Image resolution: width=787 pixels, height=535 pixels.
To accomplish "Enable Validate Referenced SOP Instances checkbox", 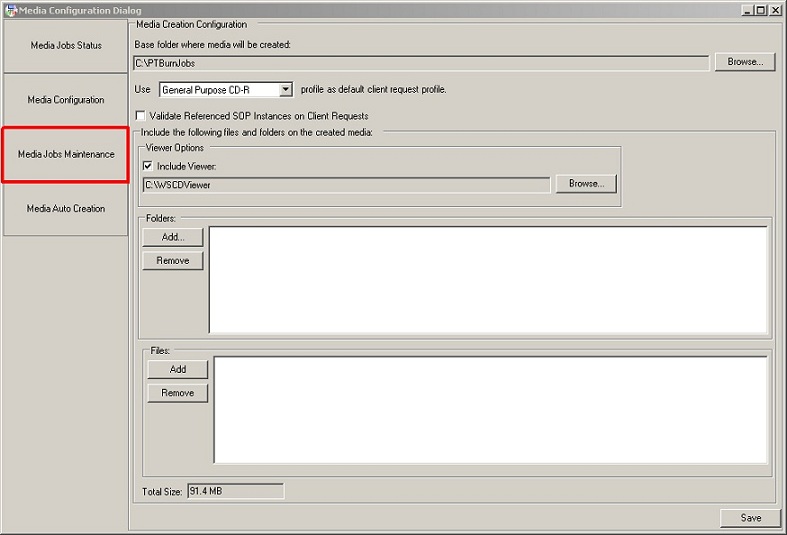I will (x=141, y=116).
